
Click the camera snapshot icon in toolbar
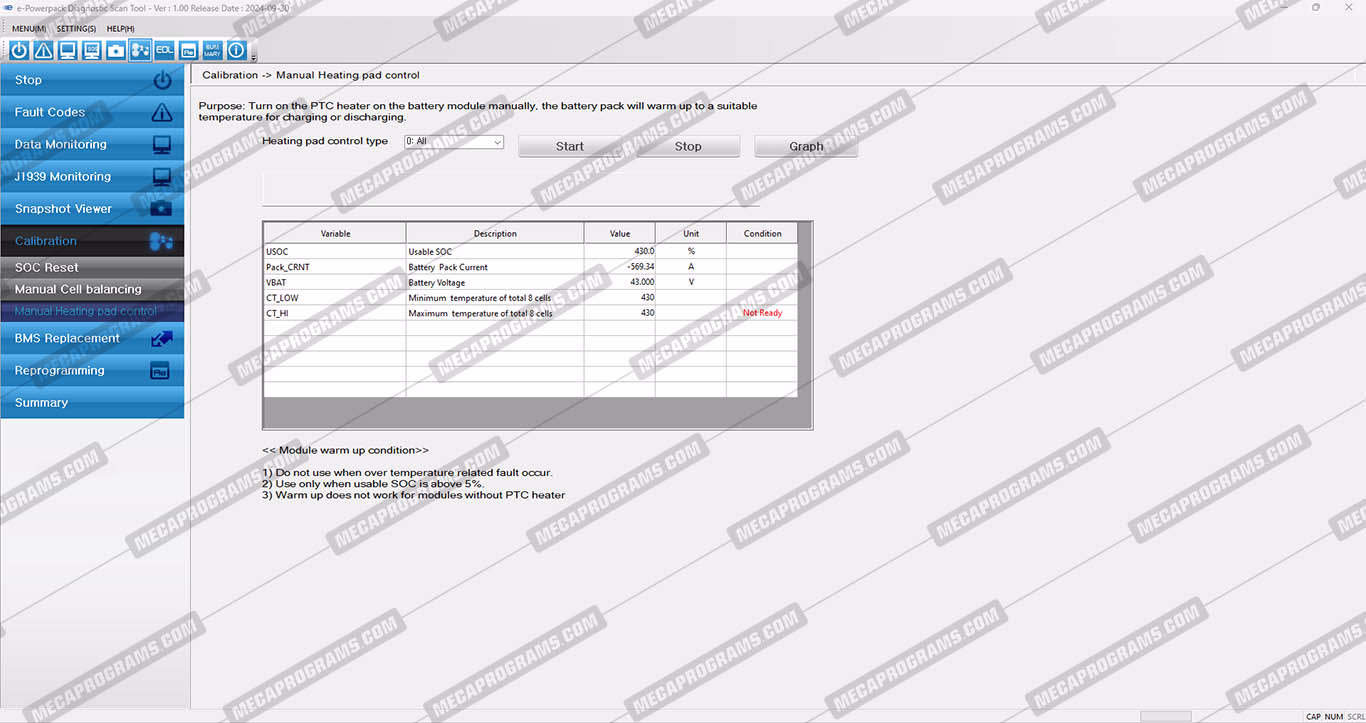[x=116, y=50]
